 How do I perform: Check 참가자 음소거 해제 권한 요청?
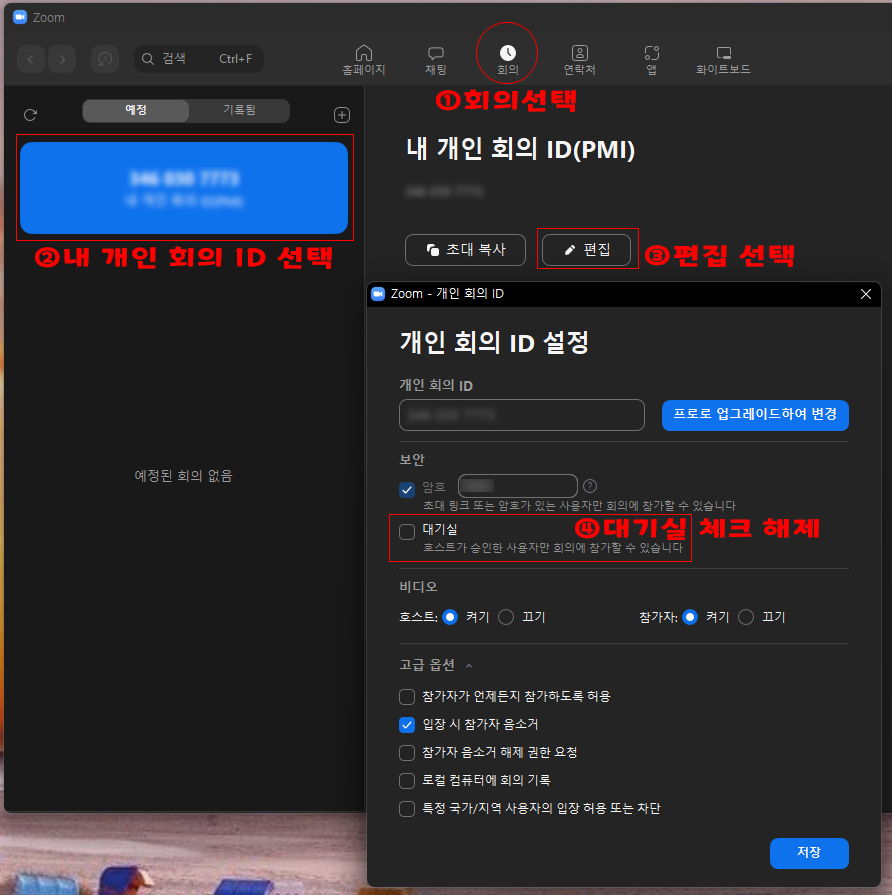tap(407, 752)
